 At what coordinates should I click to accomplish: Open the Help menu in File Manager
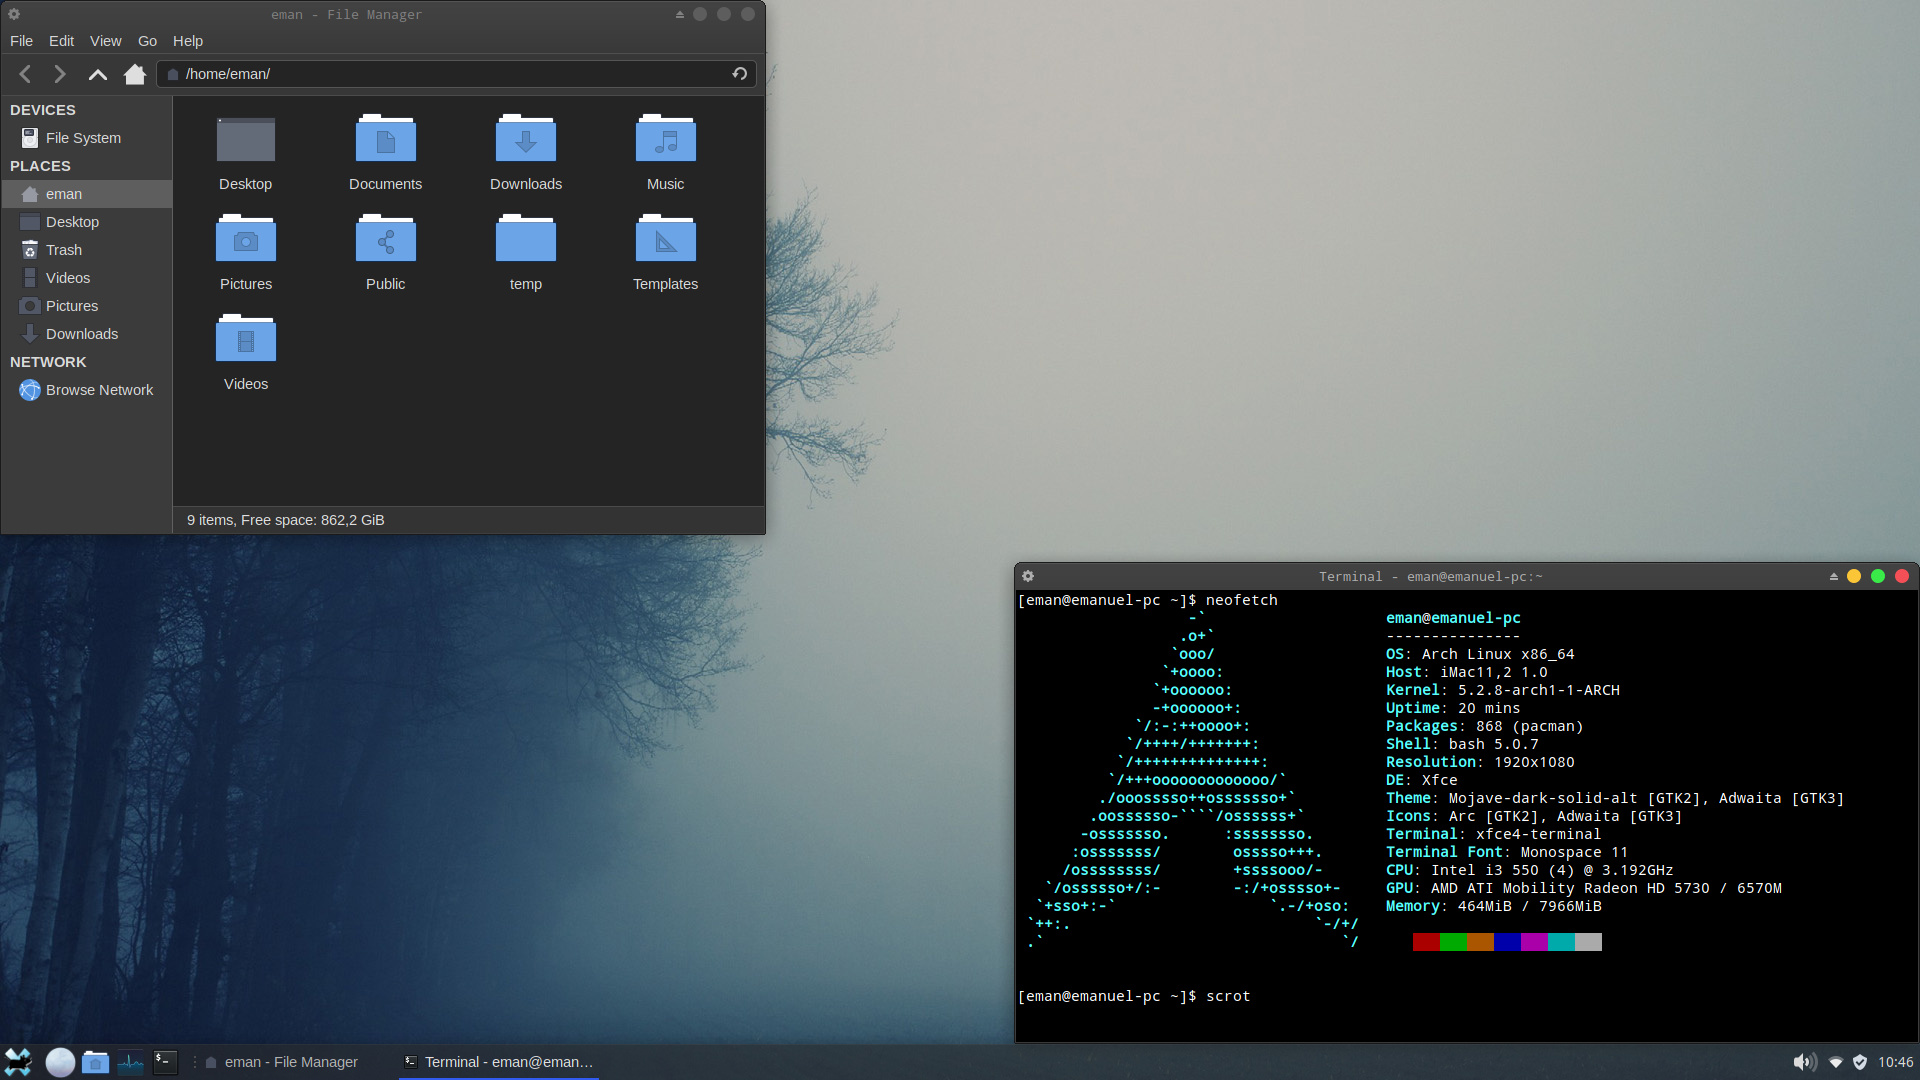click(188, 41)
